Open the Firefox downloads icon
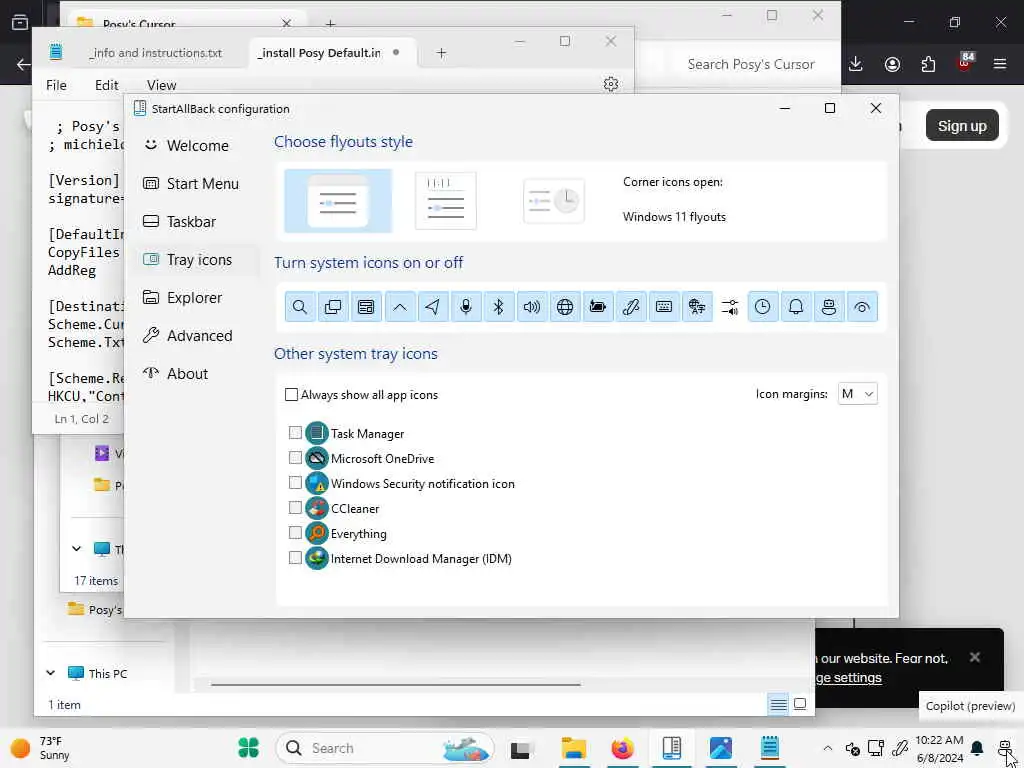The image size is (1024, 768). [x=856, y=64]
